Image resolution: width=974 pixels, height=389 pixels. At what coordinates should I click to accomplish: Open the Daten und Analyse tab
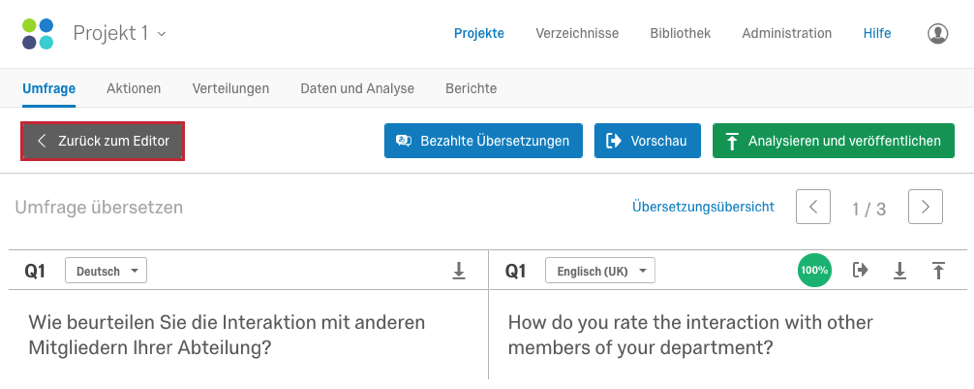[x=357, y=88]
